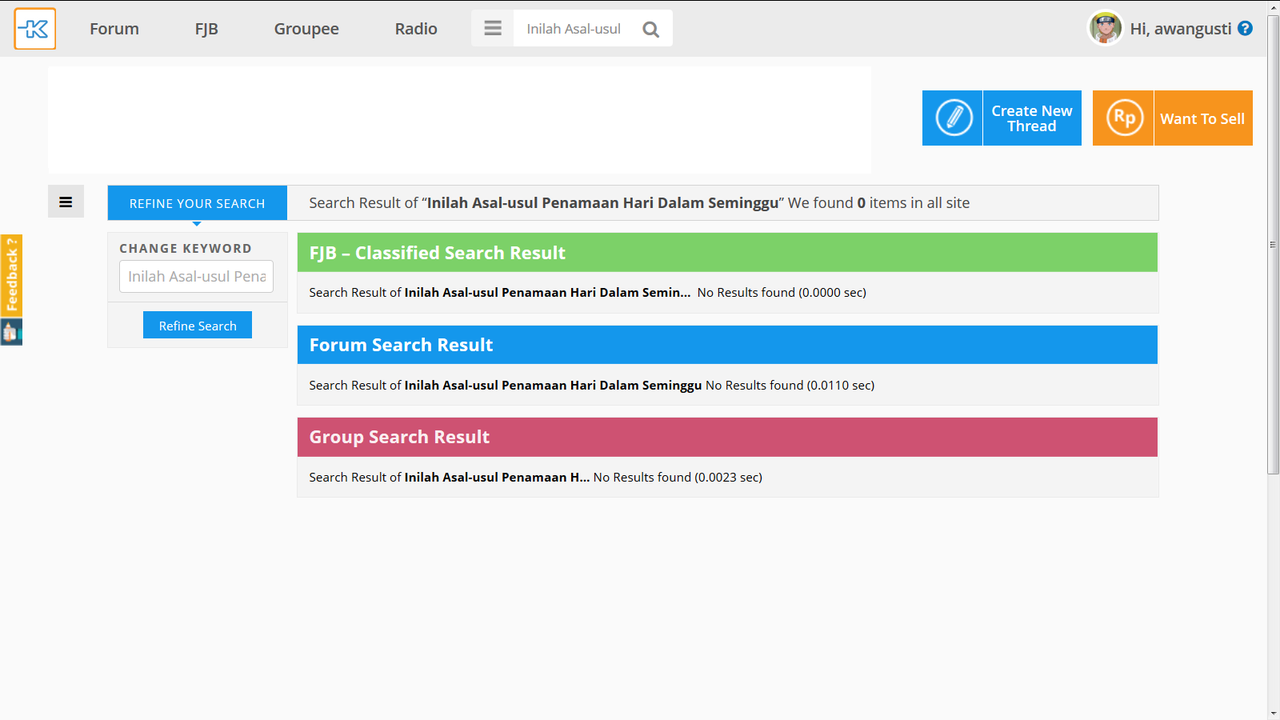Open the Forum menu

click(x=114, y=29)
